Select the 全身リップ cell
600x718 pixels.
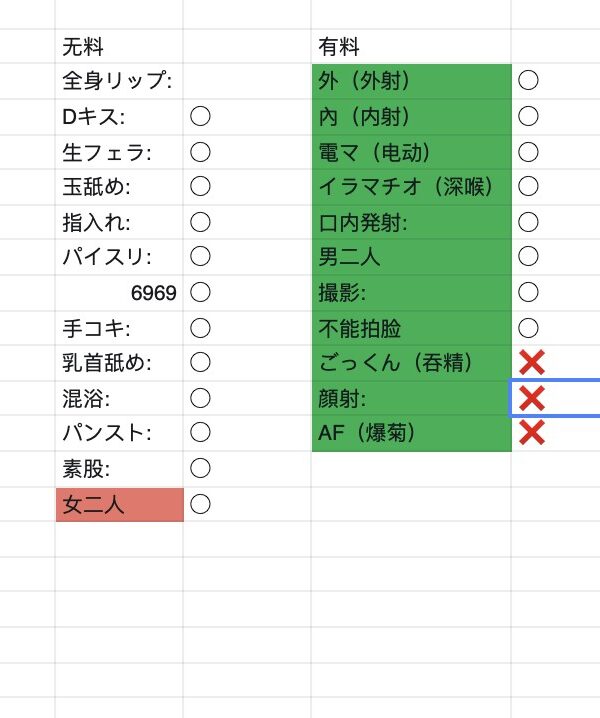118,81
